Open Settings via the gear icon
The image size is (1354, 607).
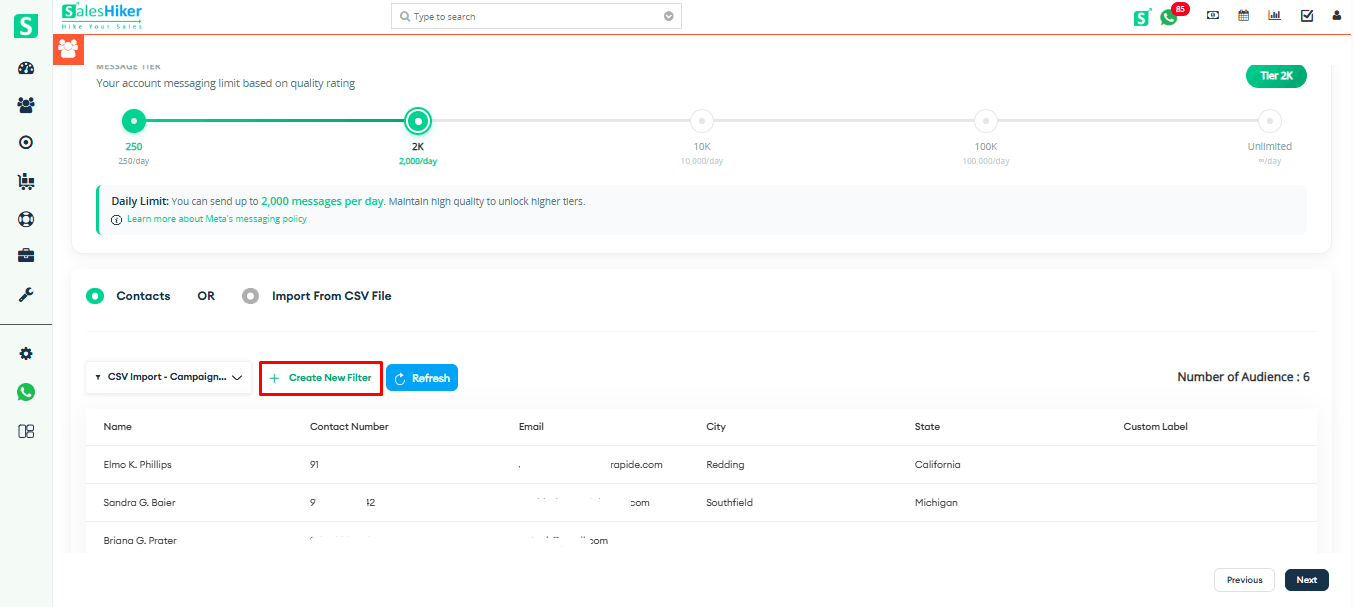[x=25, y=353]
